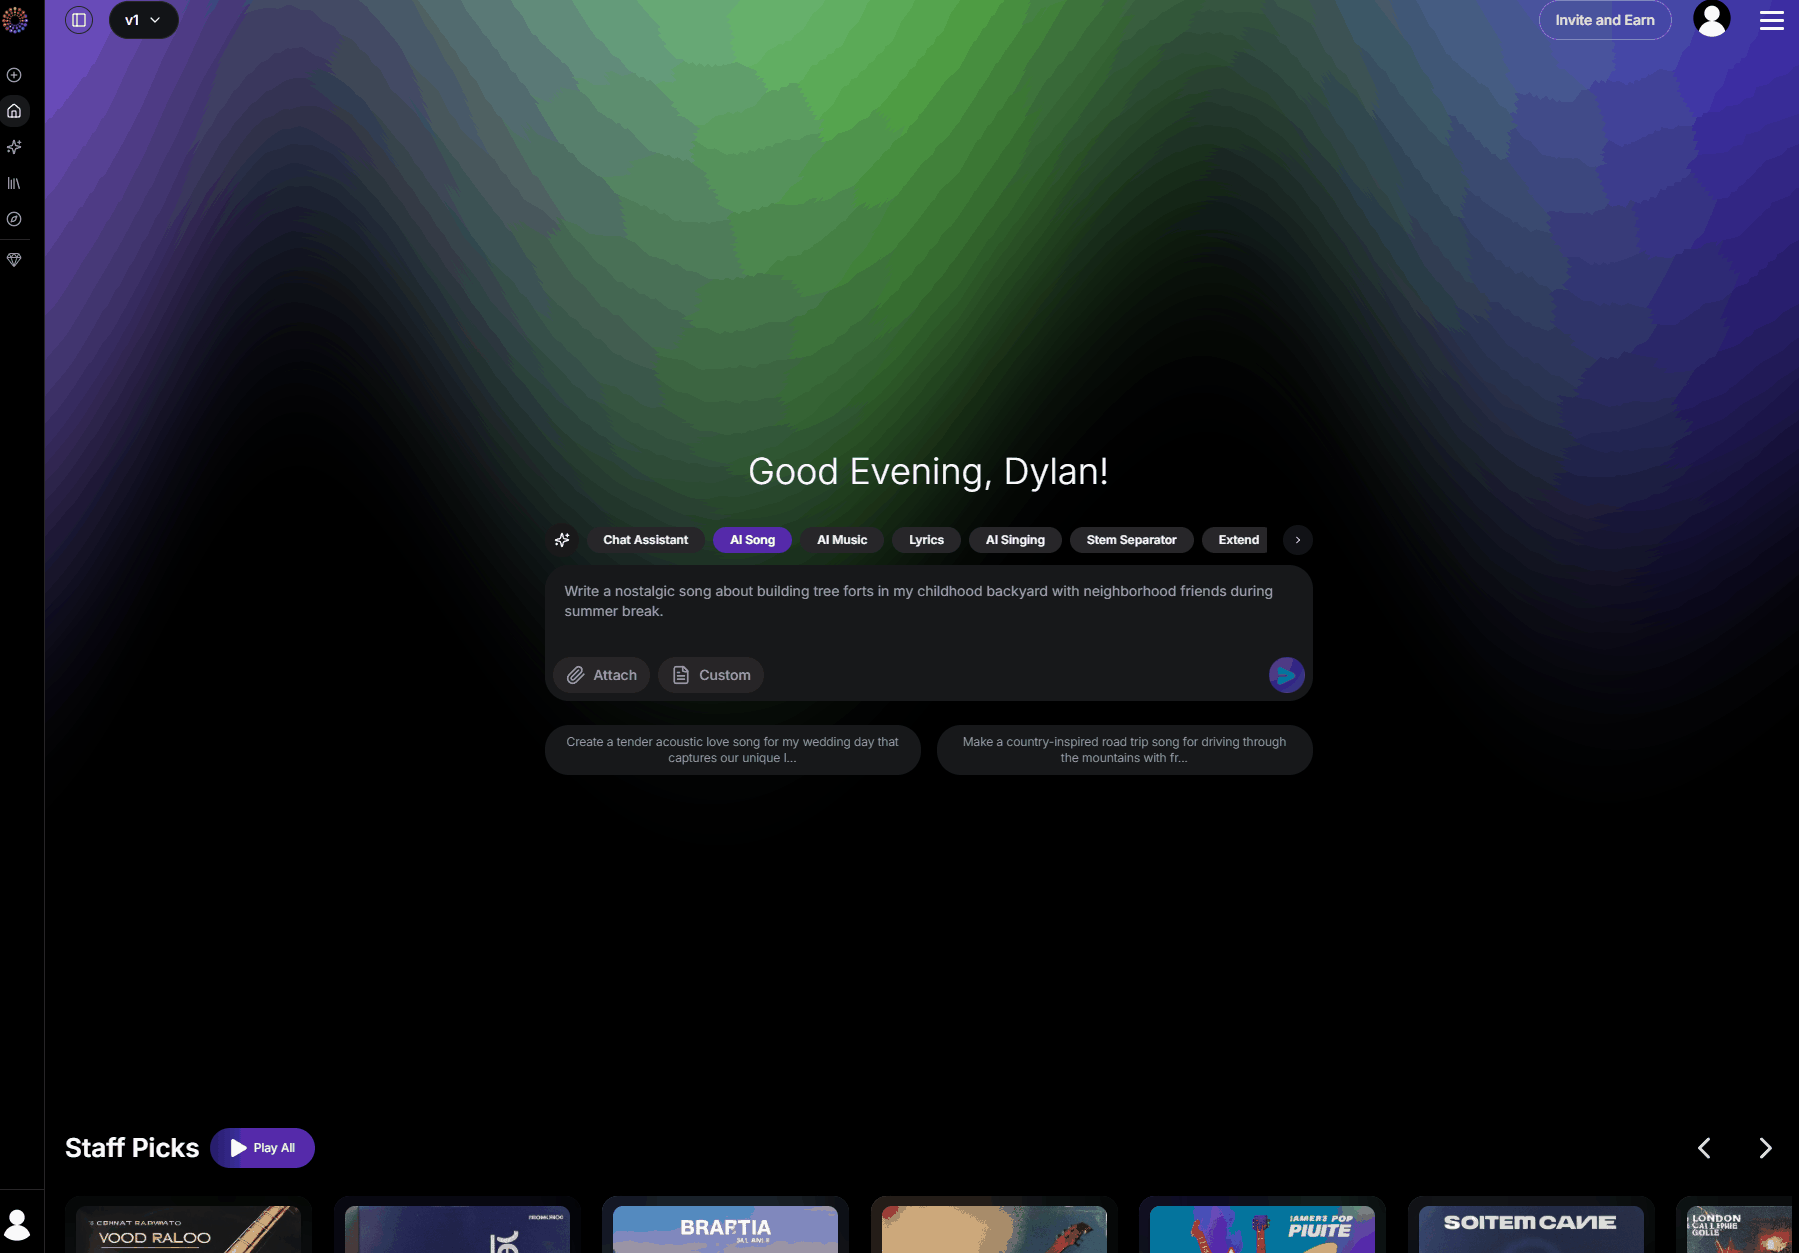Toggle the sidebar collapse panel icon
The width and height of the screenshot is (1799, 1253).
pyautogui.click(x=79, y=19)
